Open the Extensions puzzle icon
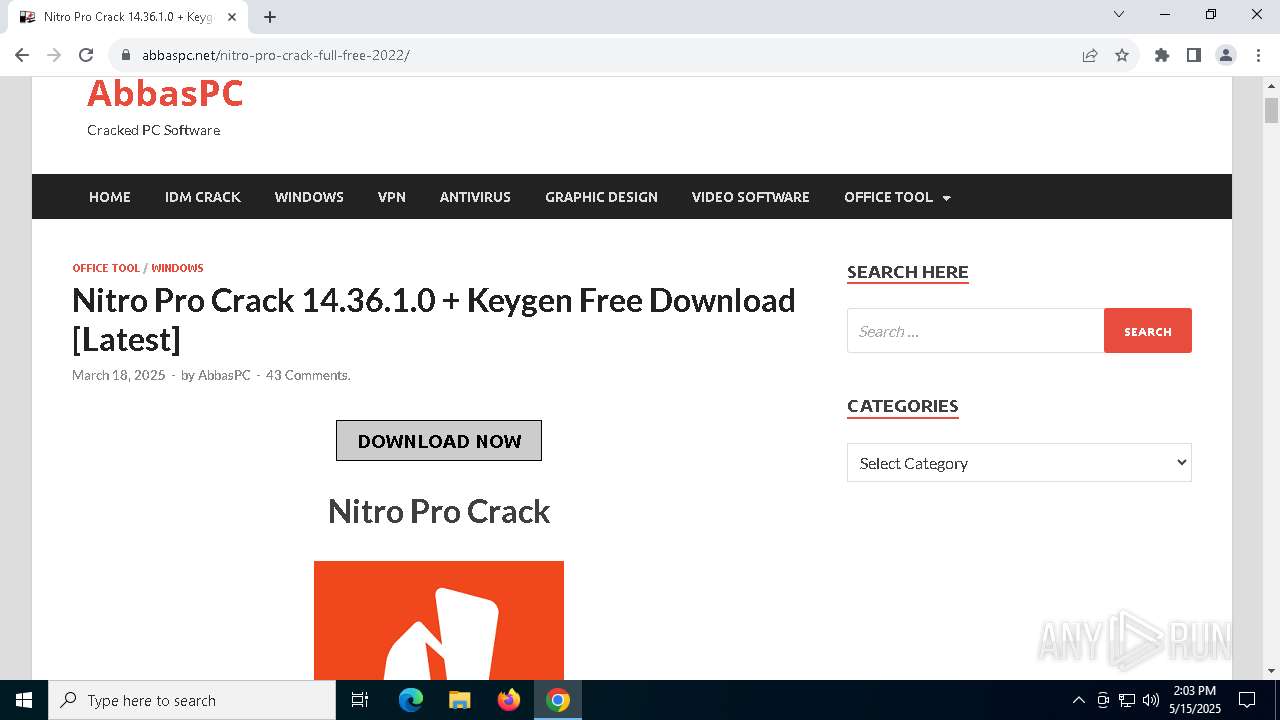The width and height of the screenshot is (1280, 720). (1162, 55)
